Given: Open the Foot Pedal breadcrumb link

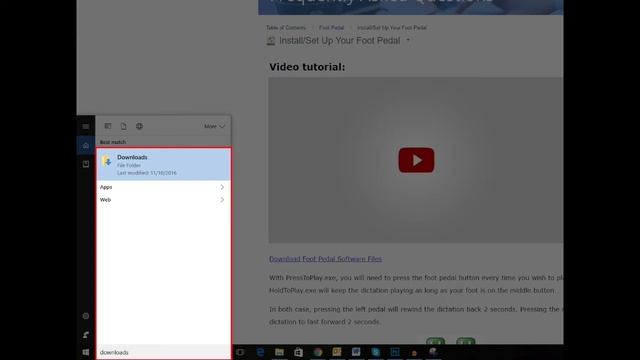Looking at the screenshot, I should 331,28.
